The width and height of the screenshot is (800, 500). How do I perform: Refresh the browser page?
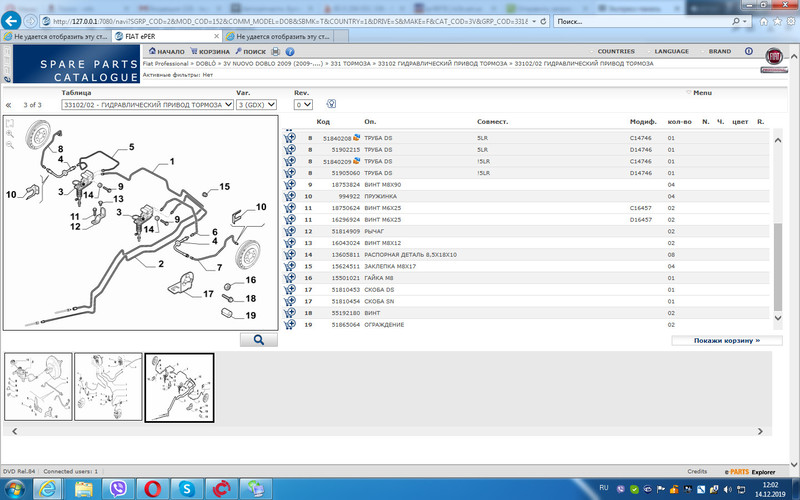coord(543,21)
